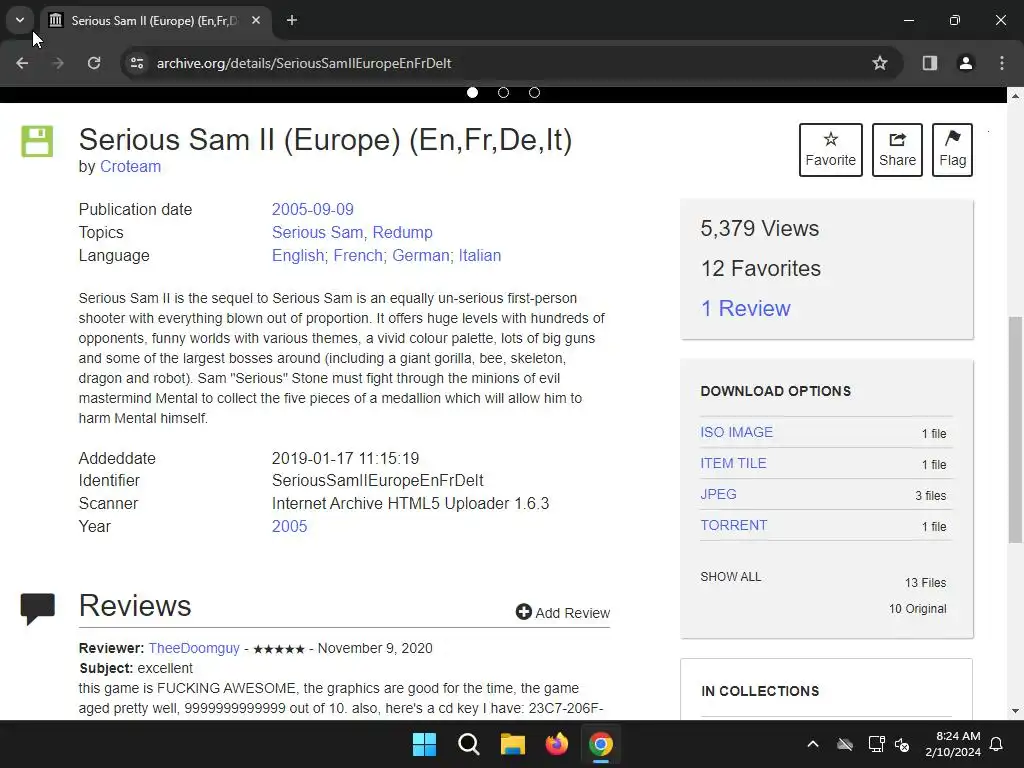Open the Croteam creator link
Screen dimensions: 1024x768
coord(130,167)
